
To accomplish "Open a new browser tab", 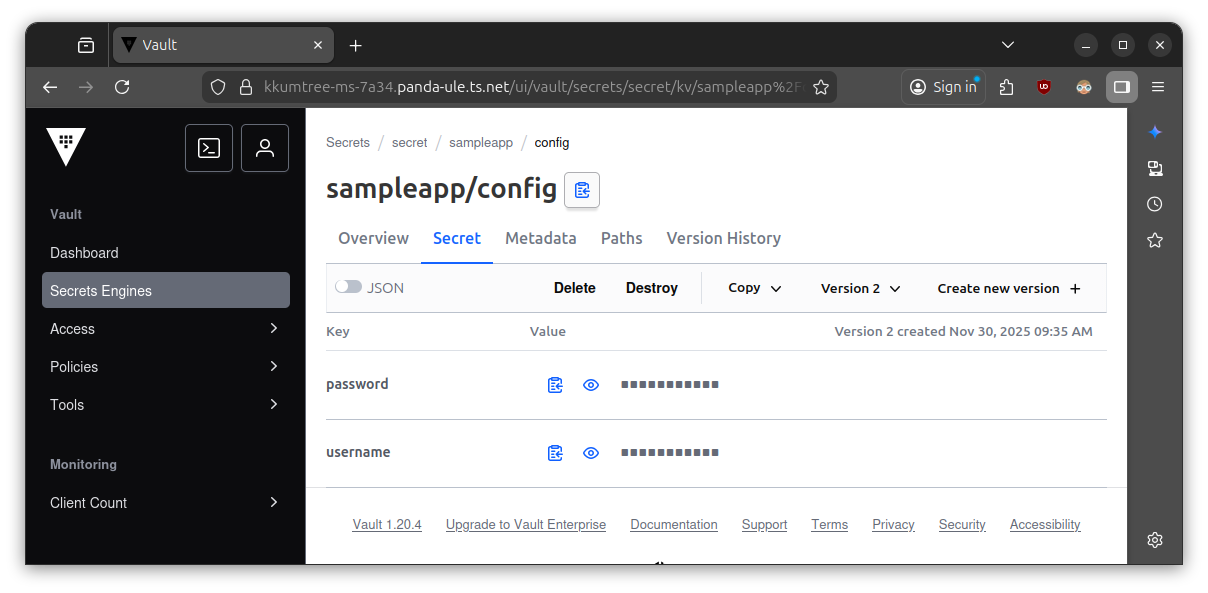I will point(356,45).
